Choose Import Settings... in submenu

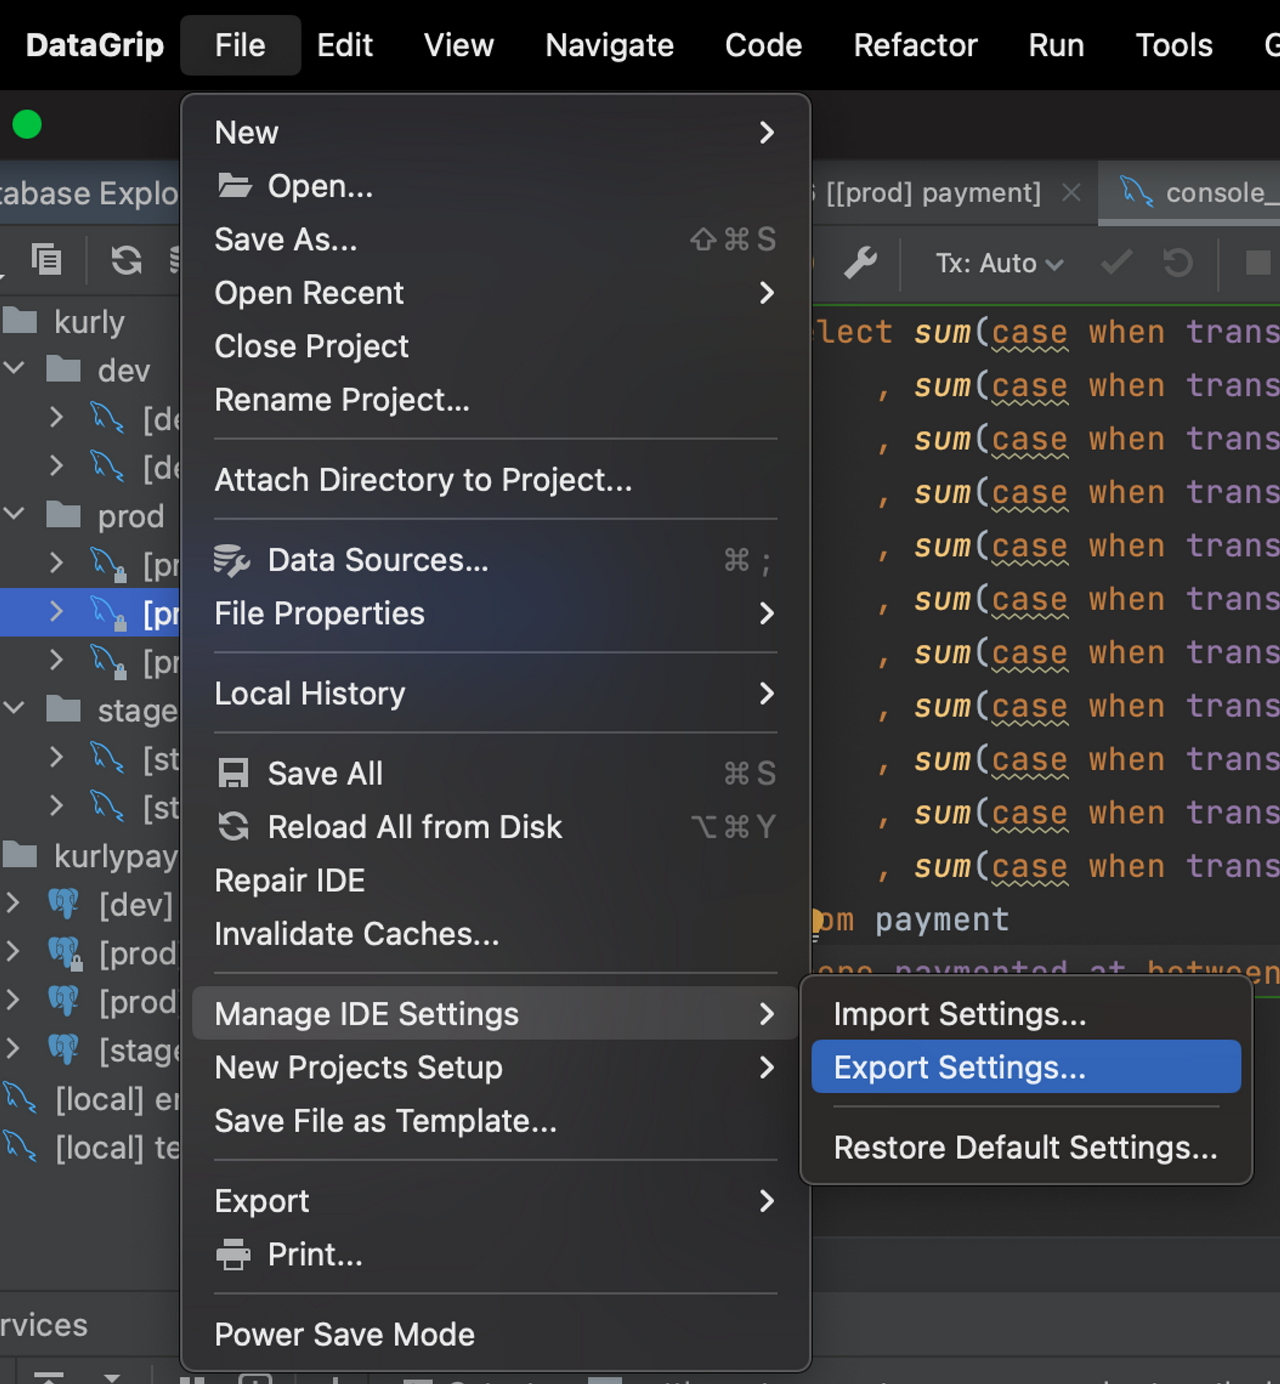tap(1026, 1013)
